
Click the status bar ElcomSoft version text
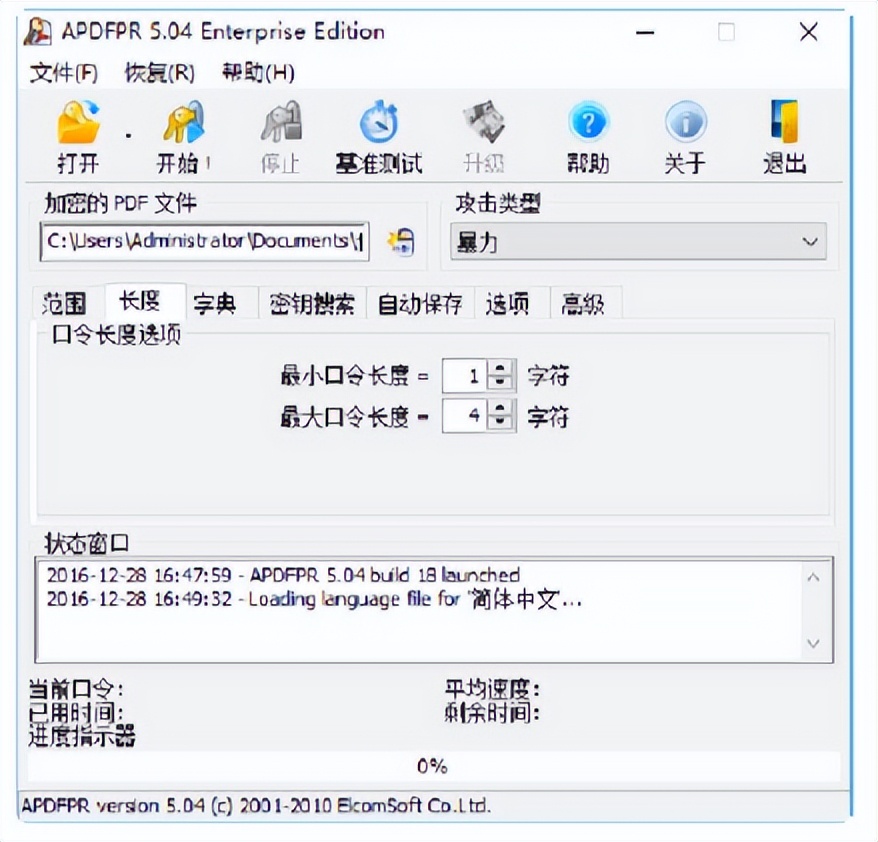point(256,806)
